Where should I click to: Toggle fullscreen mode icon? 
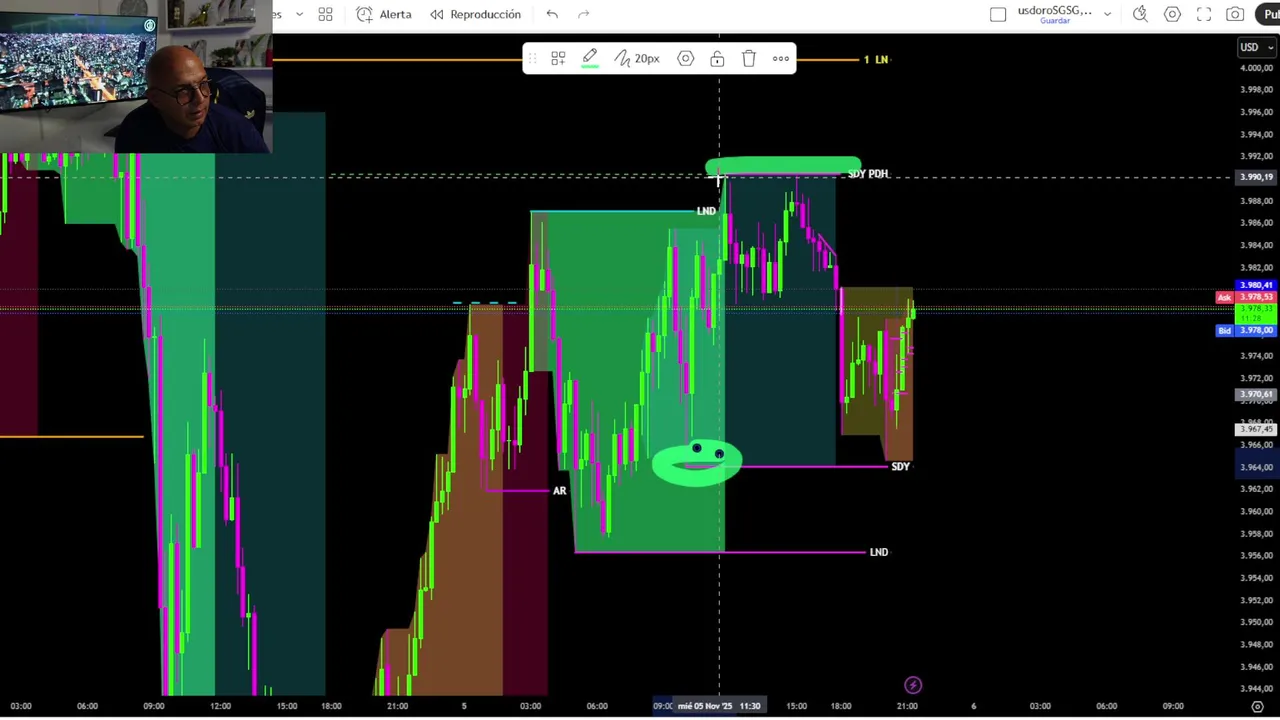click(1204, 14)
